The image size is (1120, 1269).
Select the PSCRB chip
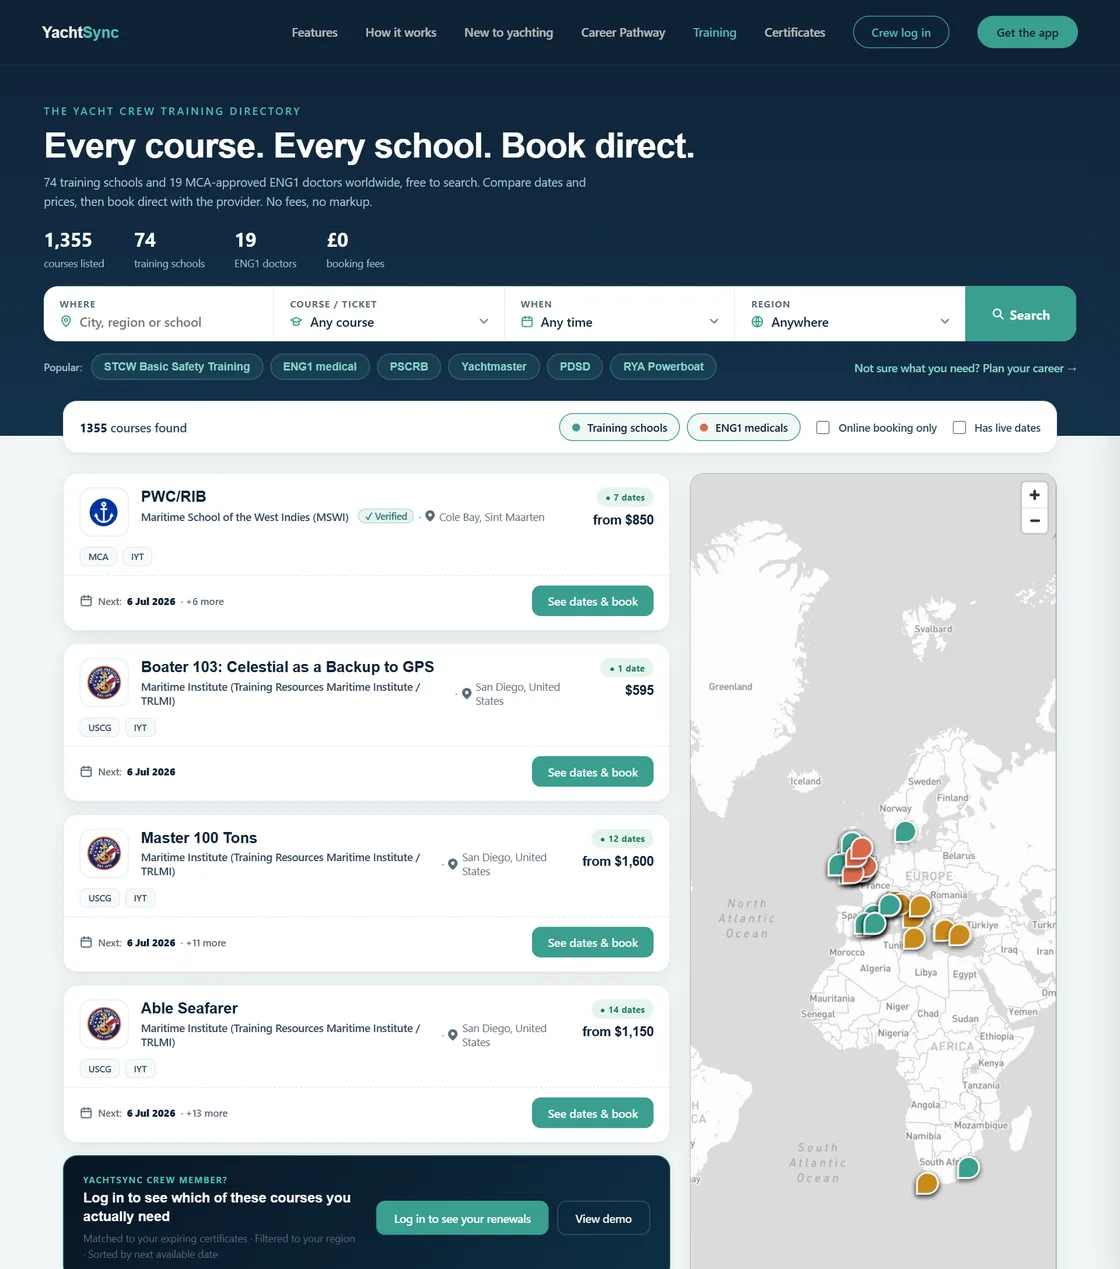(x=409, y=367)
